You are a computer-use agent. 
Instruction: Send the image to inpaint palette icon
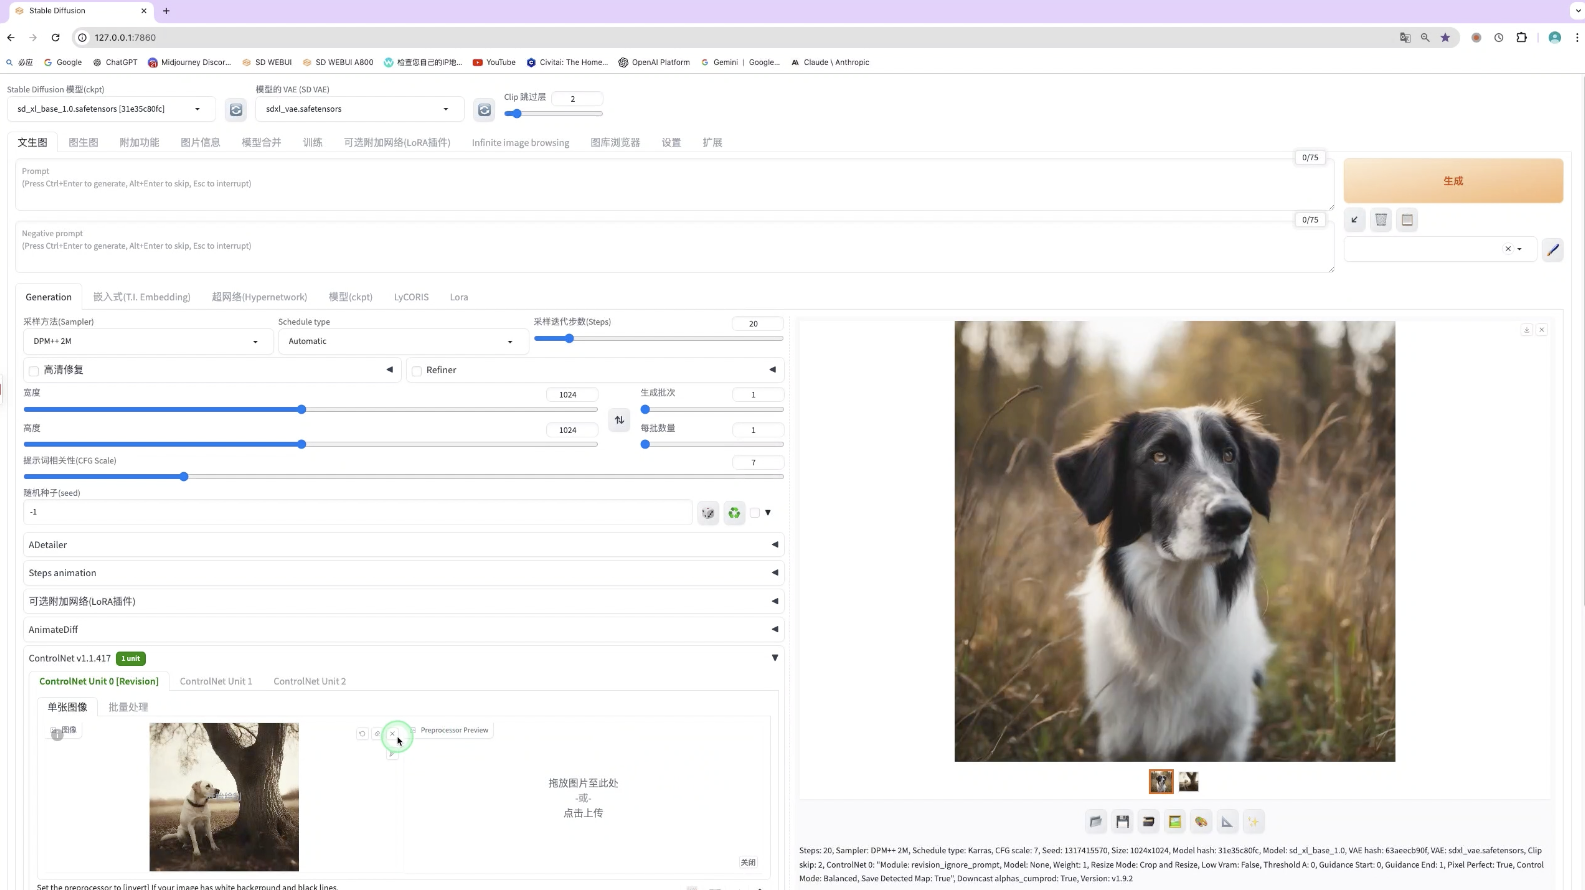tap(1201, 822)
